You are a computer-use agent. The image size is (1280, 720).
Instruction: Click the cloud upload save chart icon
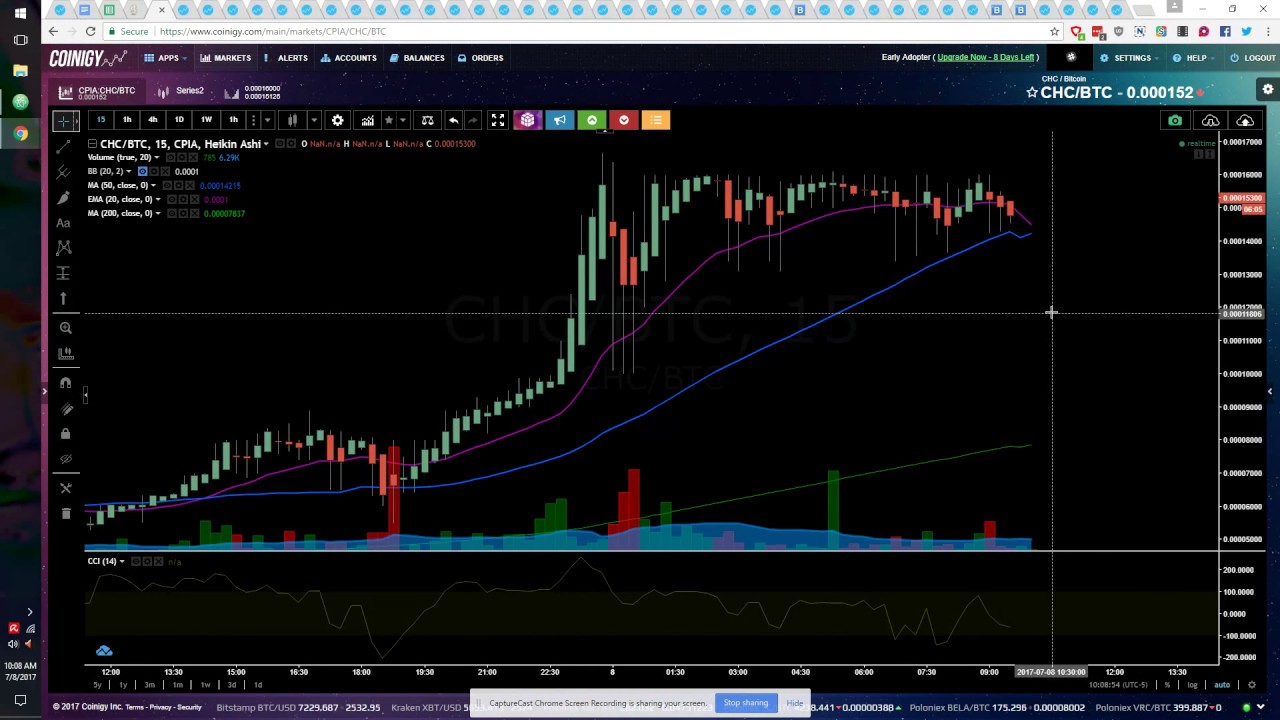(x=1245, y=121)
